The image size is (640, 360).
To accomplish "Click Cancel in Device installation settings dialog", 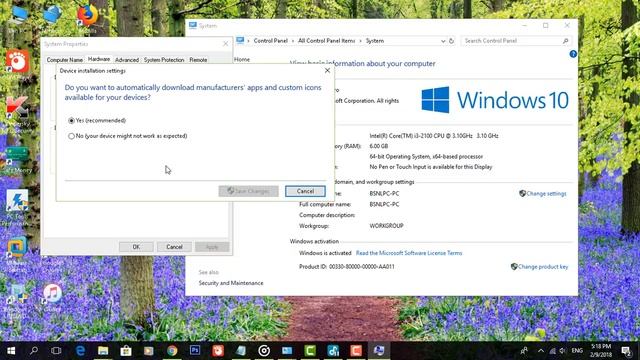I will pyautogui.click(x=305, y=191).
